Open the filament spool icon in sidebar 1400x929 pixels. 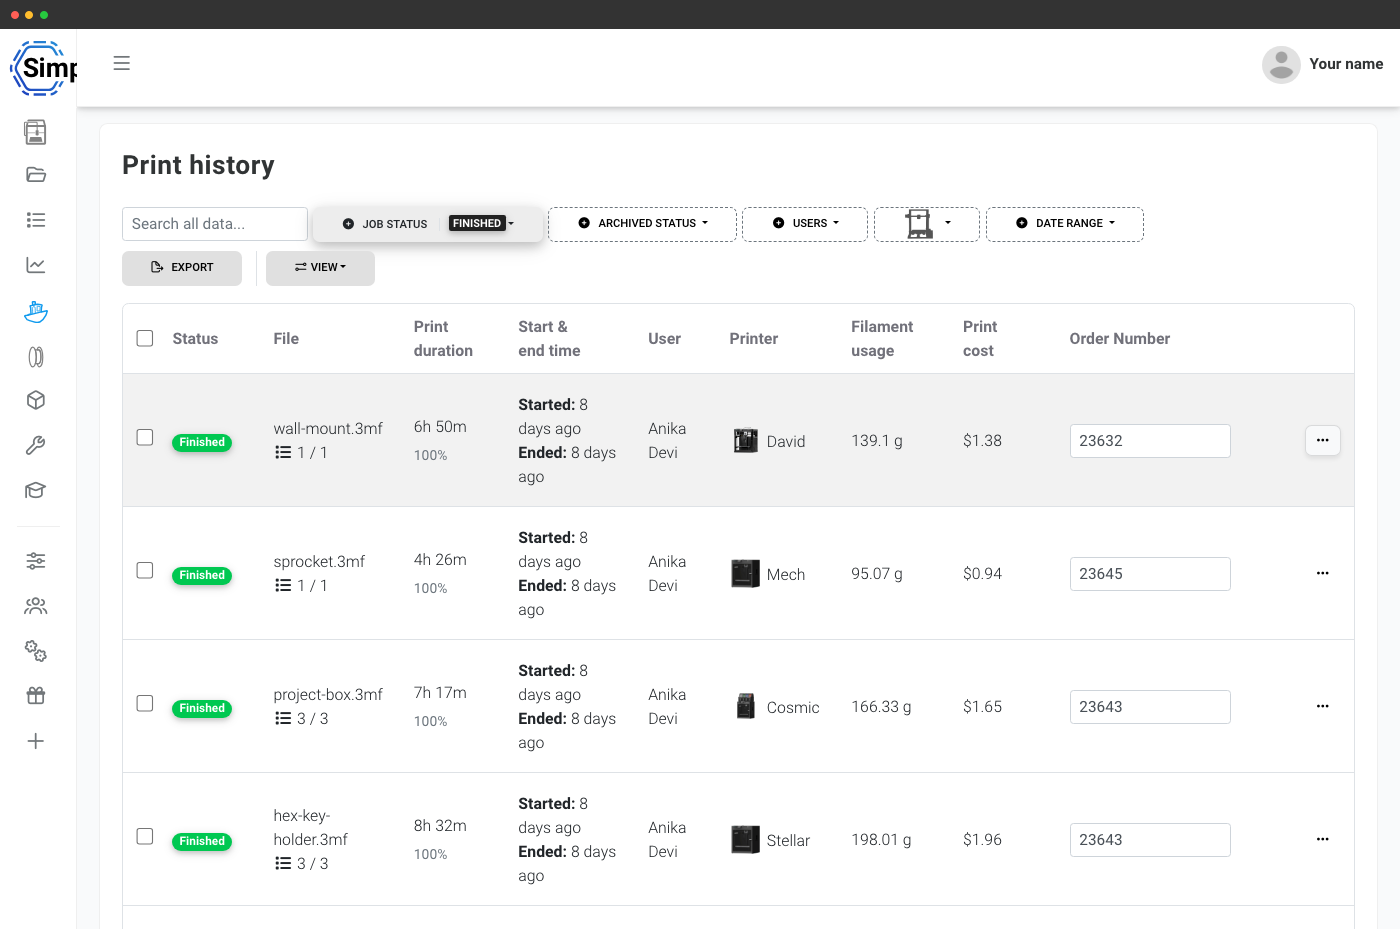click(36, 357)
